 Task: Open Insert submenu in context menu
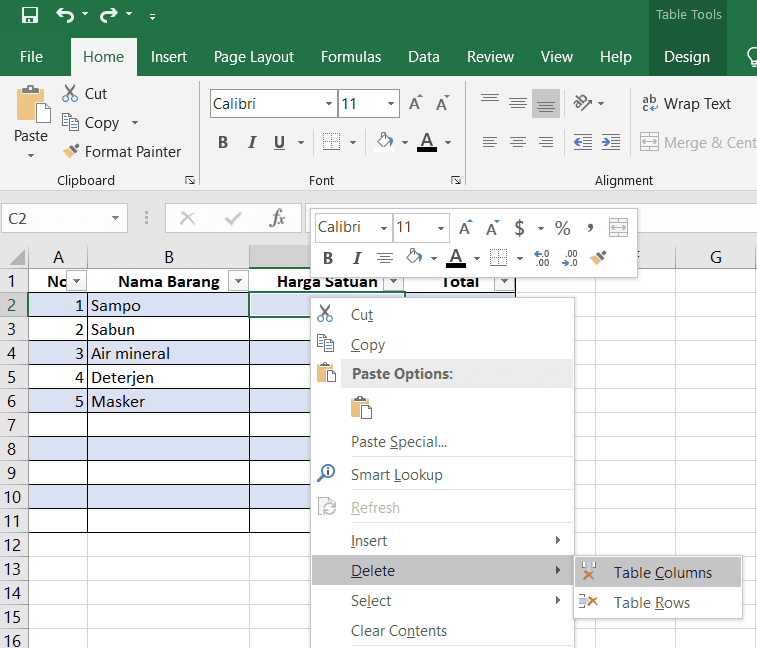443,540
